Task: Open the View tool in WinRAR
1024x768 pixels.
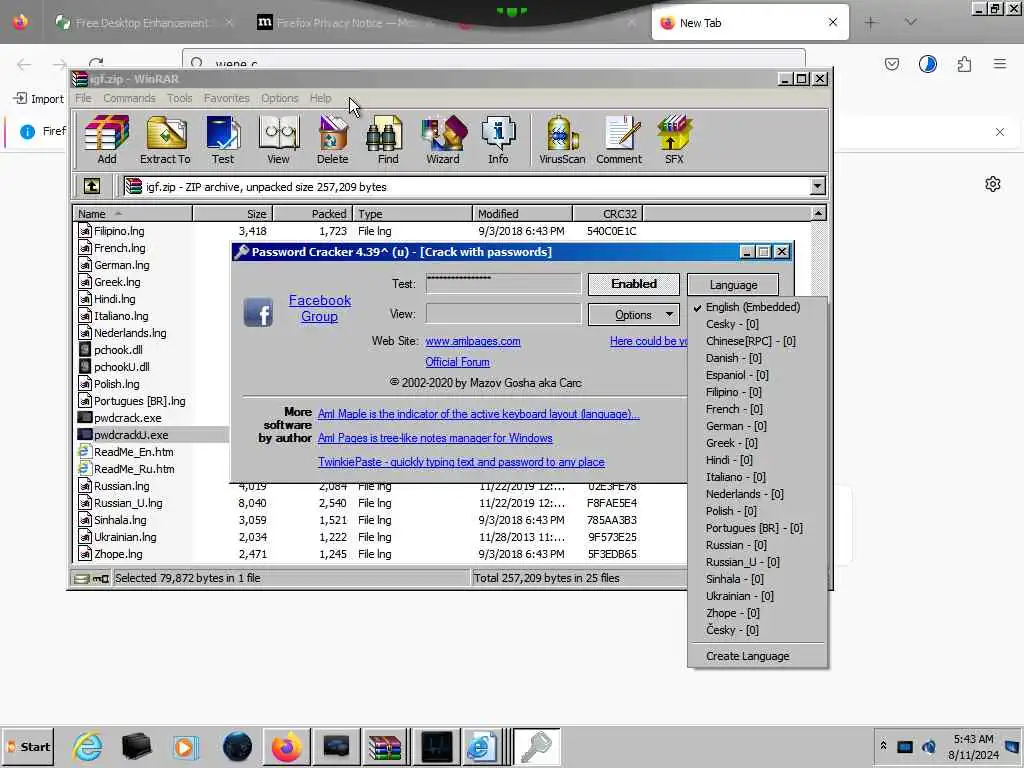Action: 278,139
